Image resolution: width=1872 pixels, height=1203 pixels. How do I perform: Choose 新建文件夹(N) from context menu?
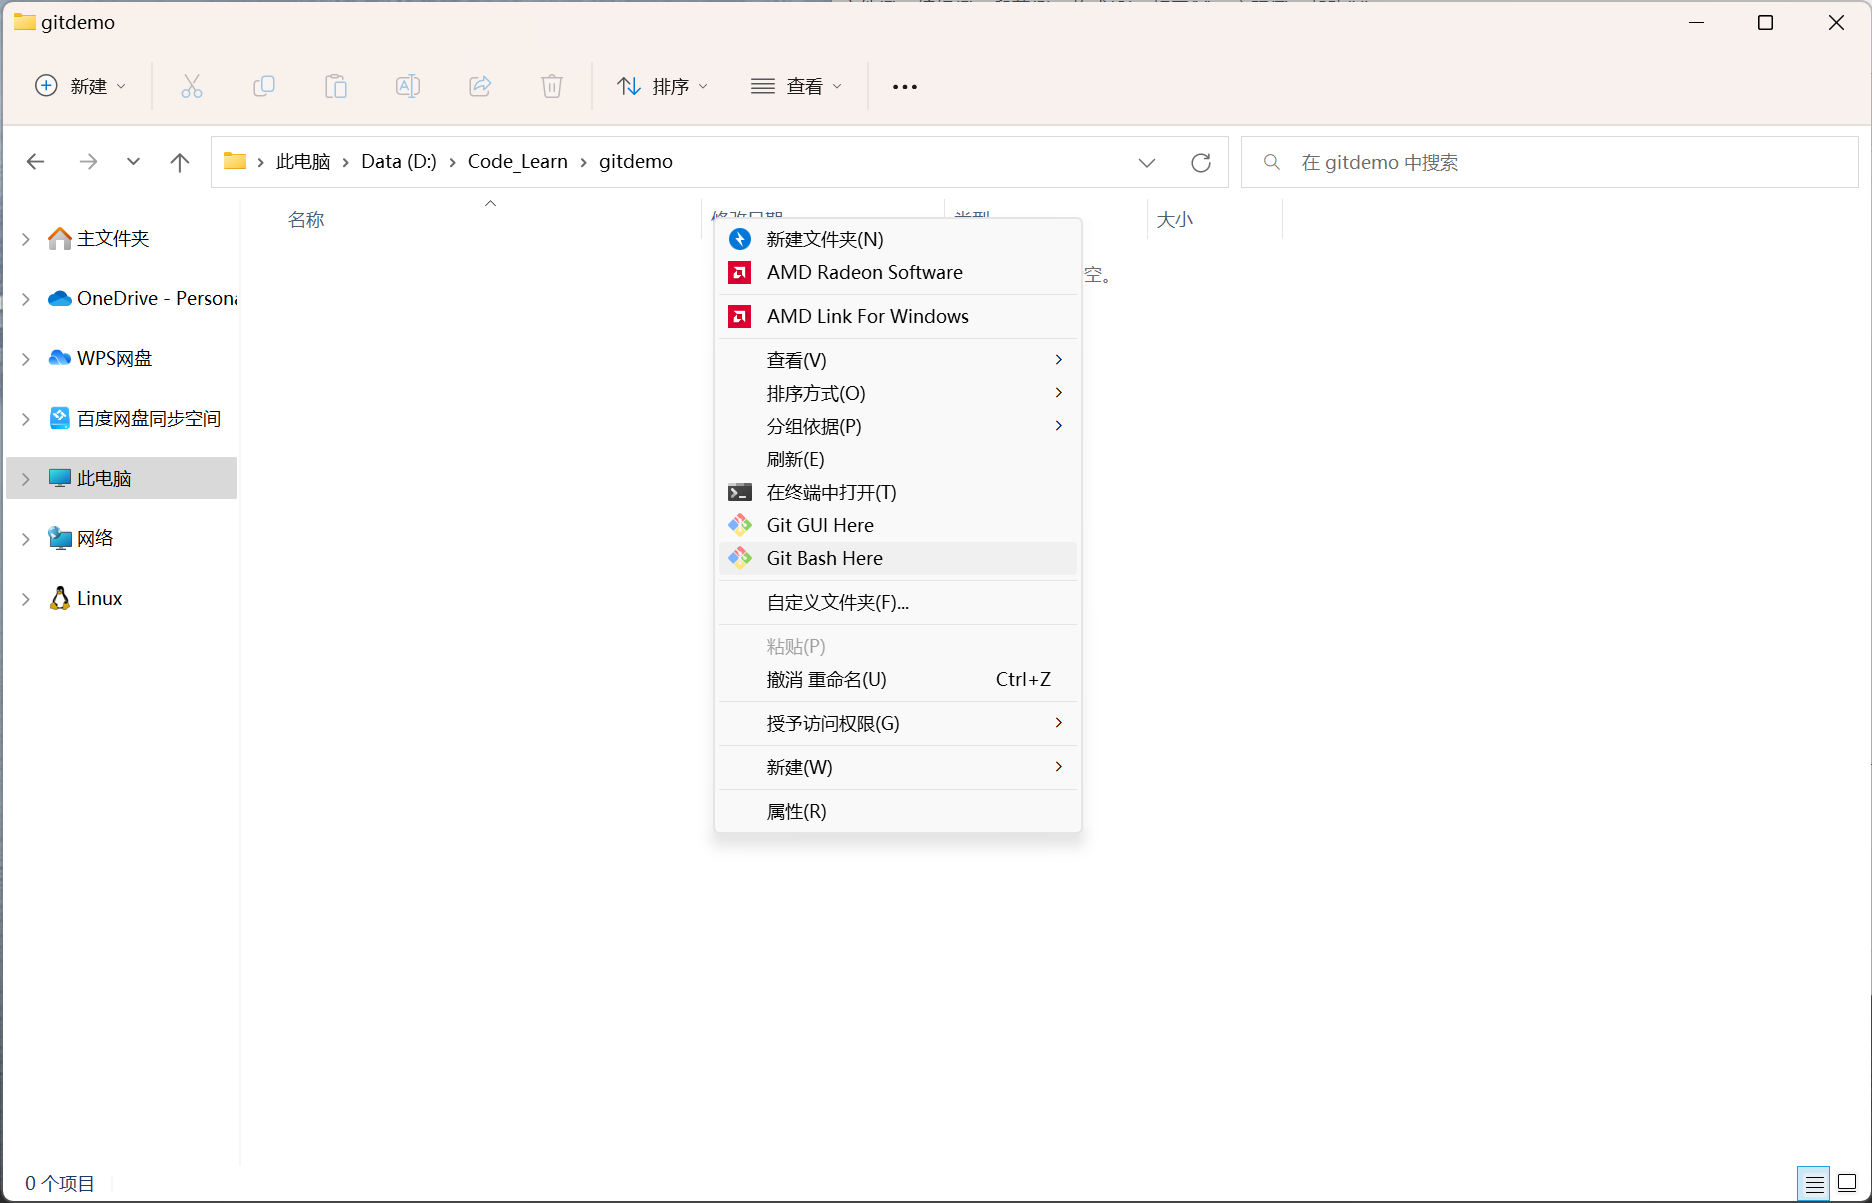[898, 239]
